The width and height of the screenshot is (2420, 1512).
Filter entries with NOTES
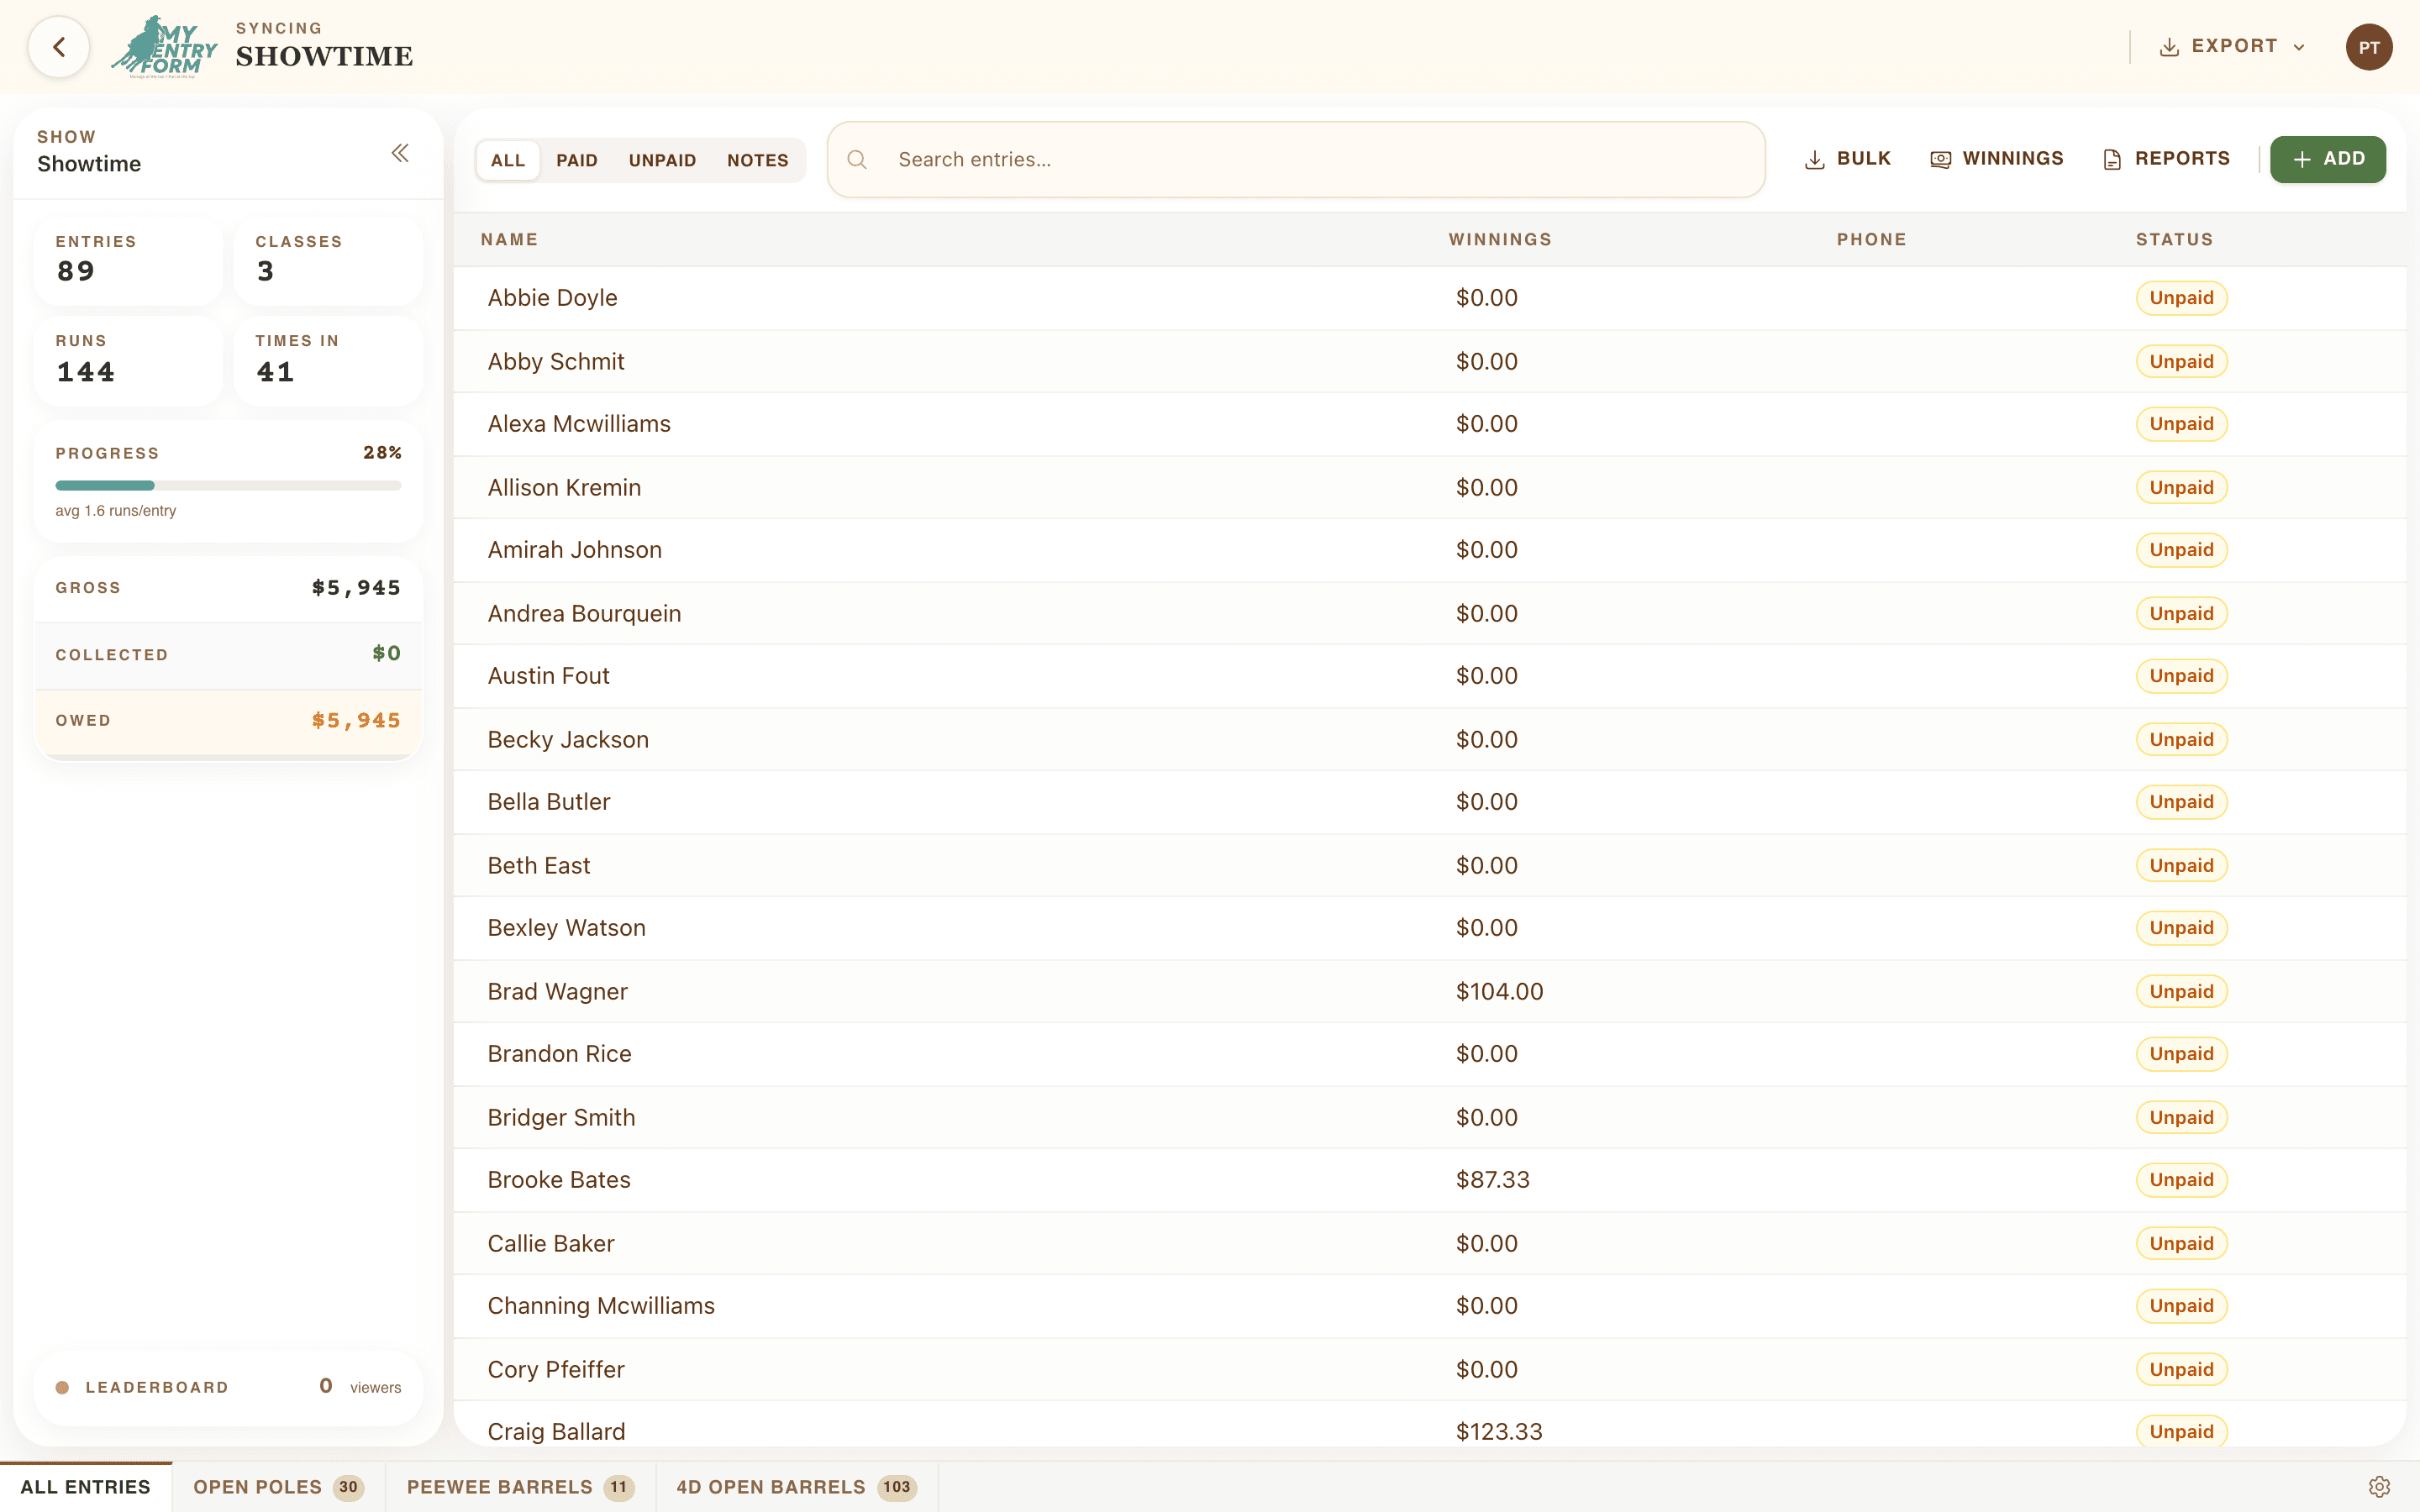pos(757,160)
